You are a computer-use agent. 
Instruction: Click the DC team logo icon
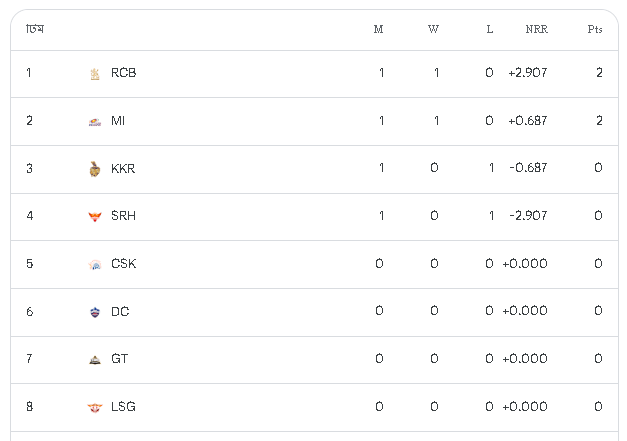pos(95,312)
